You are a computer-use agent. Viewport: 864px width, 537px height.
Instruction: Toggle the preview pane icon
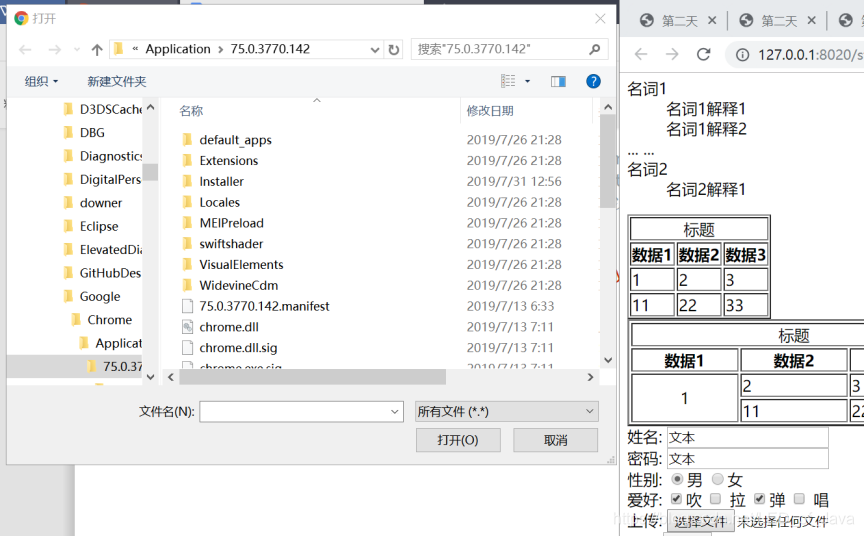(558, 82)
